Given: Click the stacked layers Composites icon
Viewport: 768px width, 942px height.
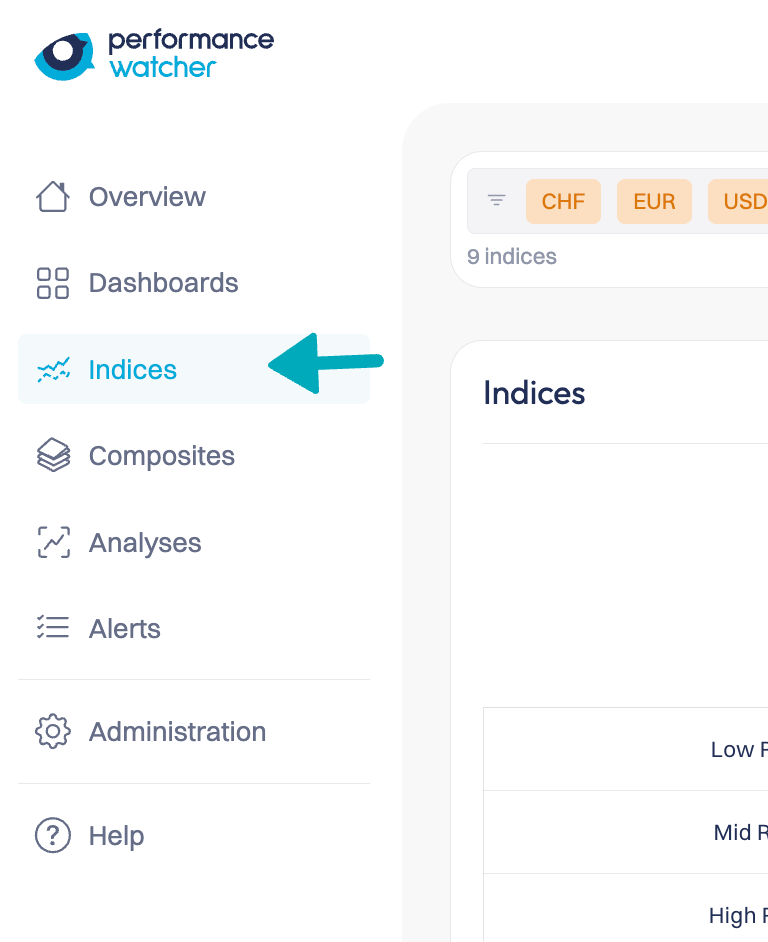Looking at the screenshot, I should [x=53, y=456].
